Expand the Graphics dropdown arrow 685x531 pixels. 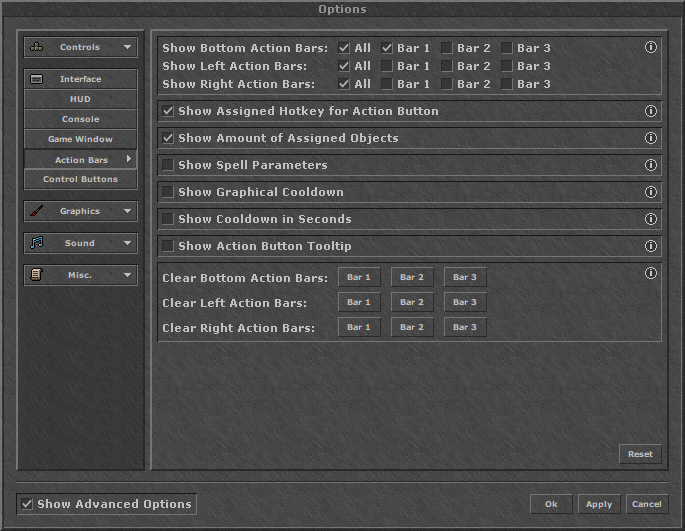point(127,211)
